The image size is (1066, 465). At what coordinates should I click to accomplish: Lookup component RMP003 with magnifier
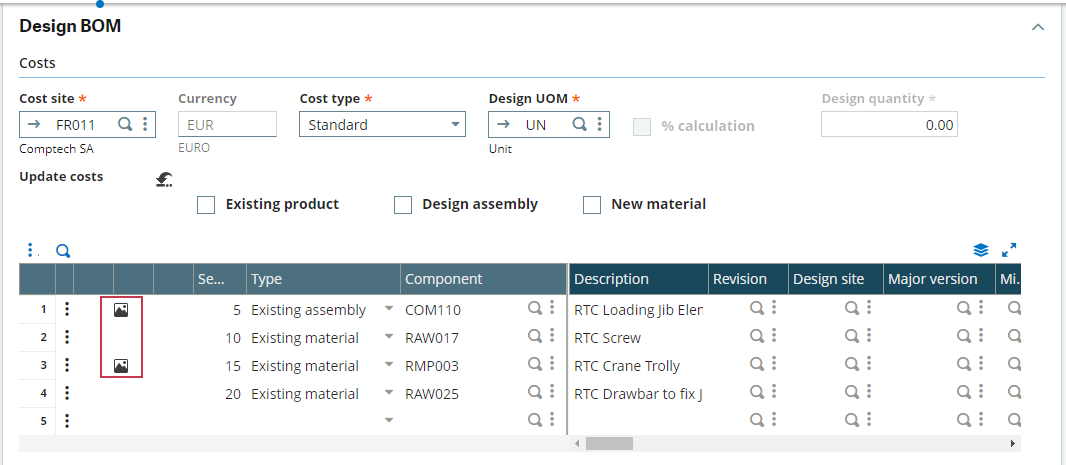535,364
